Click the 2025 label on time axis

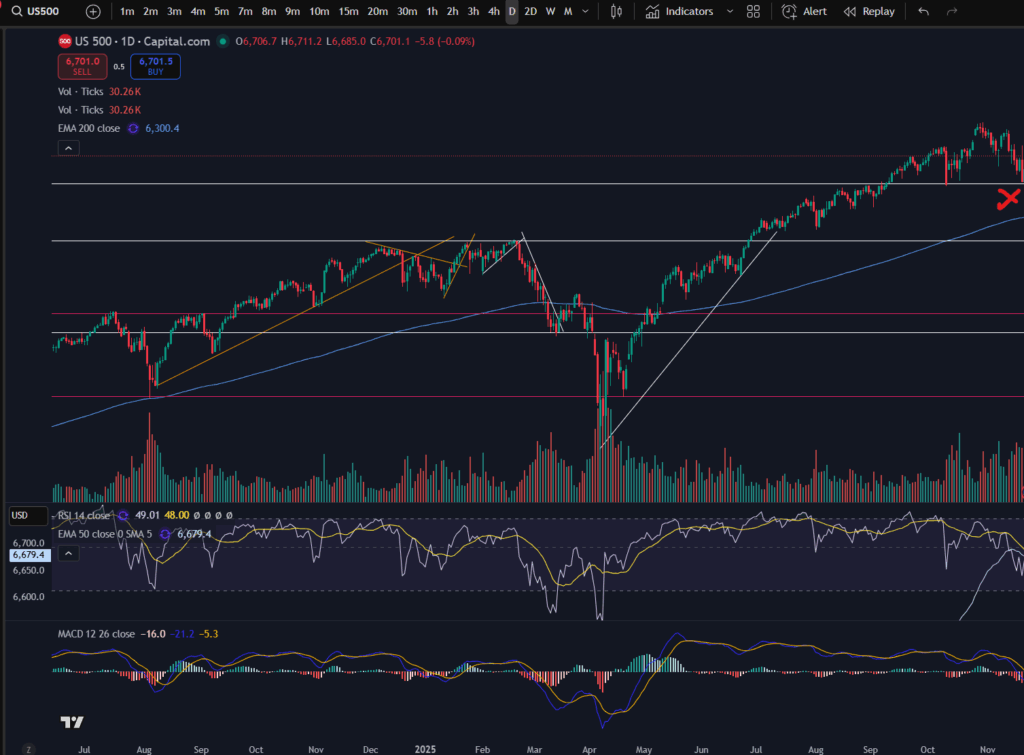(x=425, y=749)
